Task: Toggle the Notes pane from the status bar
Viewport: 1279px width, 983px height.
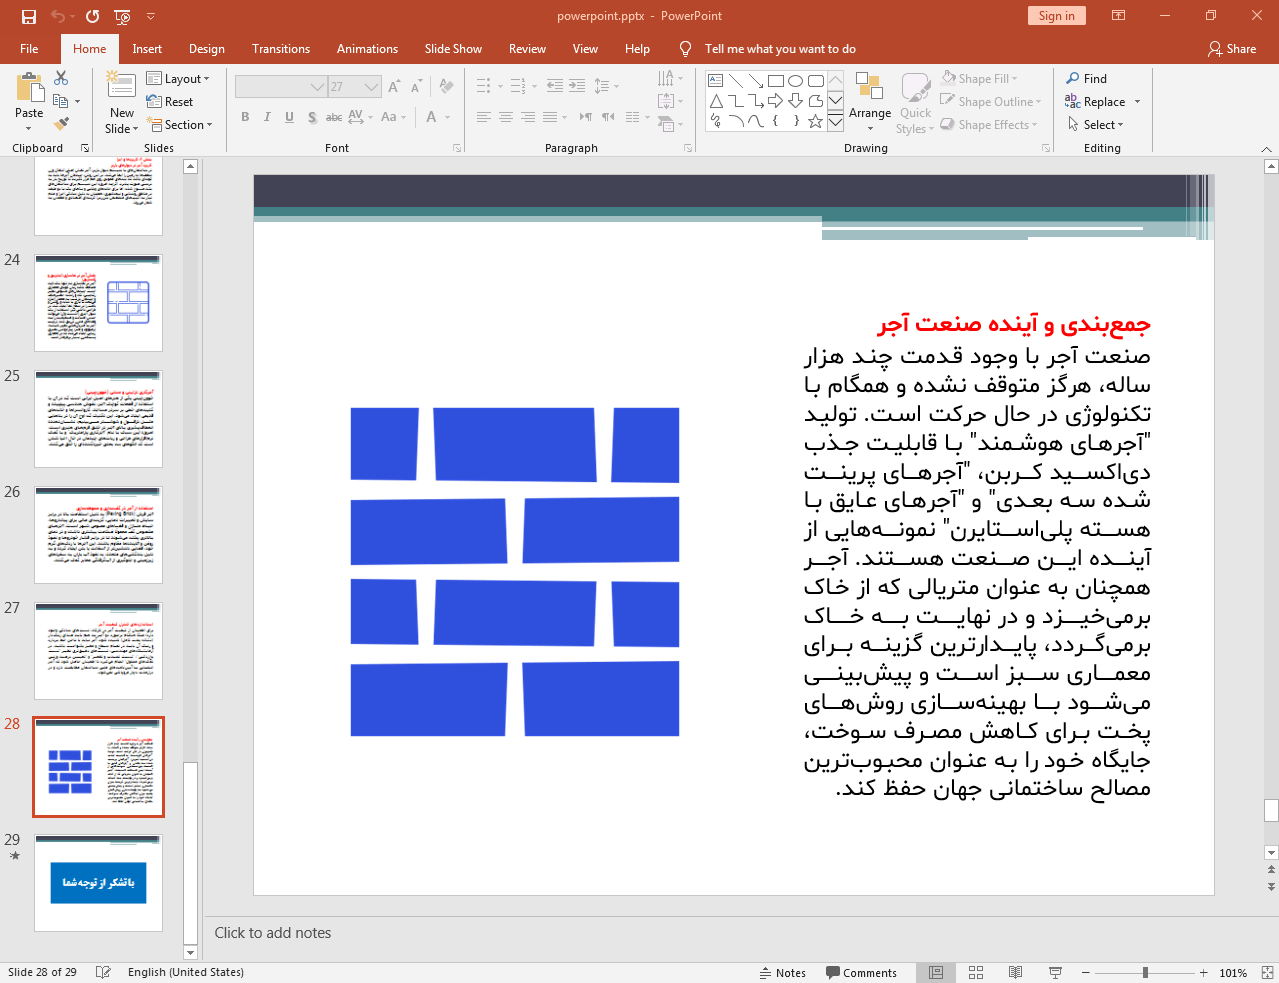Action: tap(782, 972)
